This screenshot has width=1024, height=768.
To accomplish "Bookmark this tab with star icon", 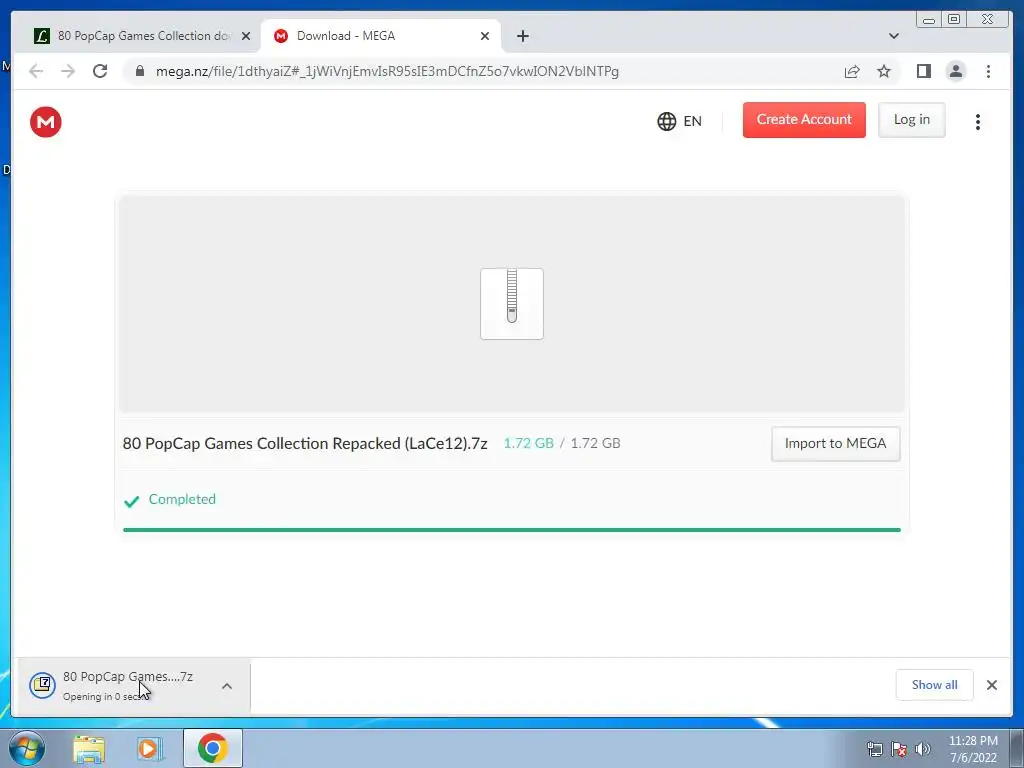I will tap(884, 71).
